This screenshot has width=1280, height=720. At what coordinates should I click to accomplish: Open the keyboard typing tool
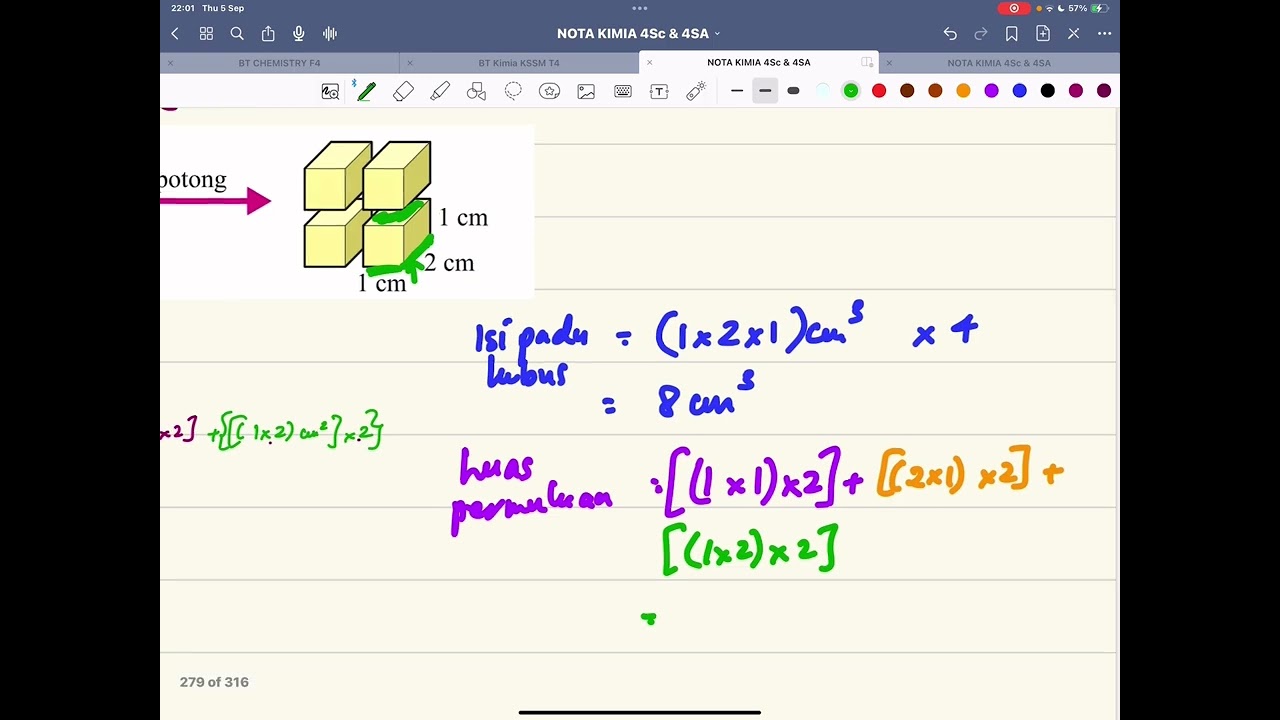623,91
